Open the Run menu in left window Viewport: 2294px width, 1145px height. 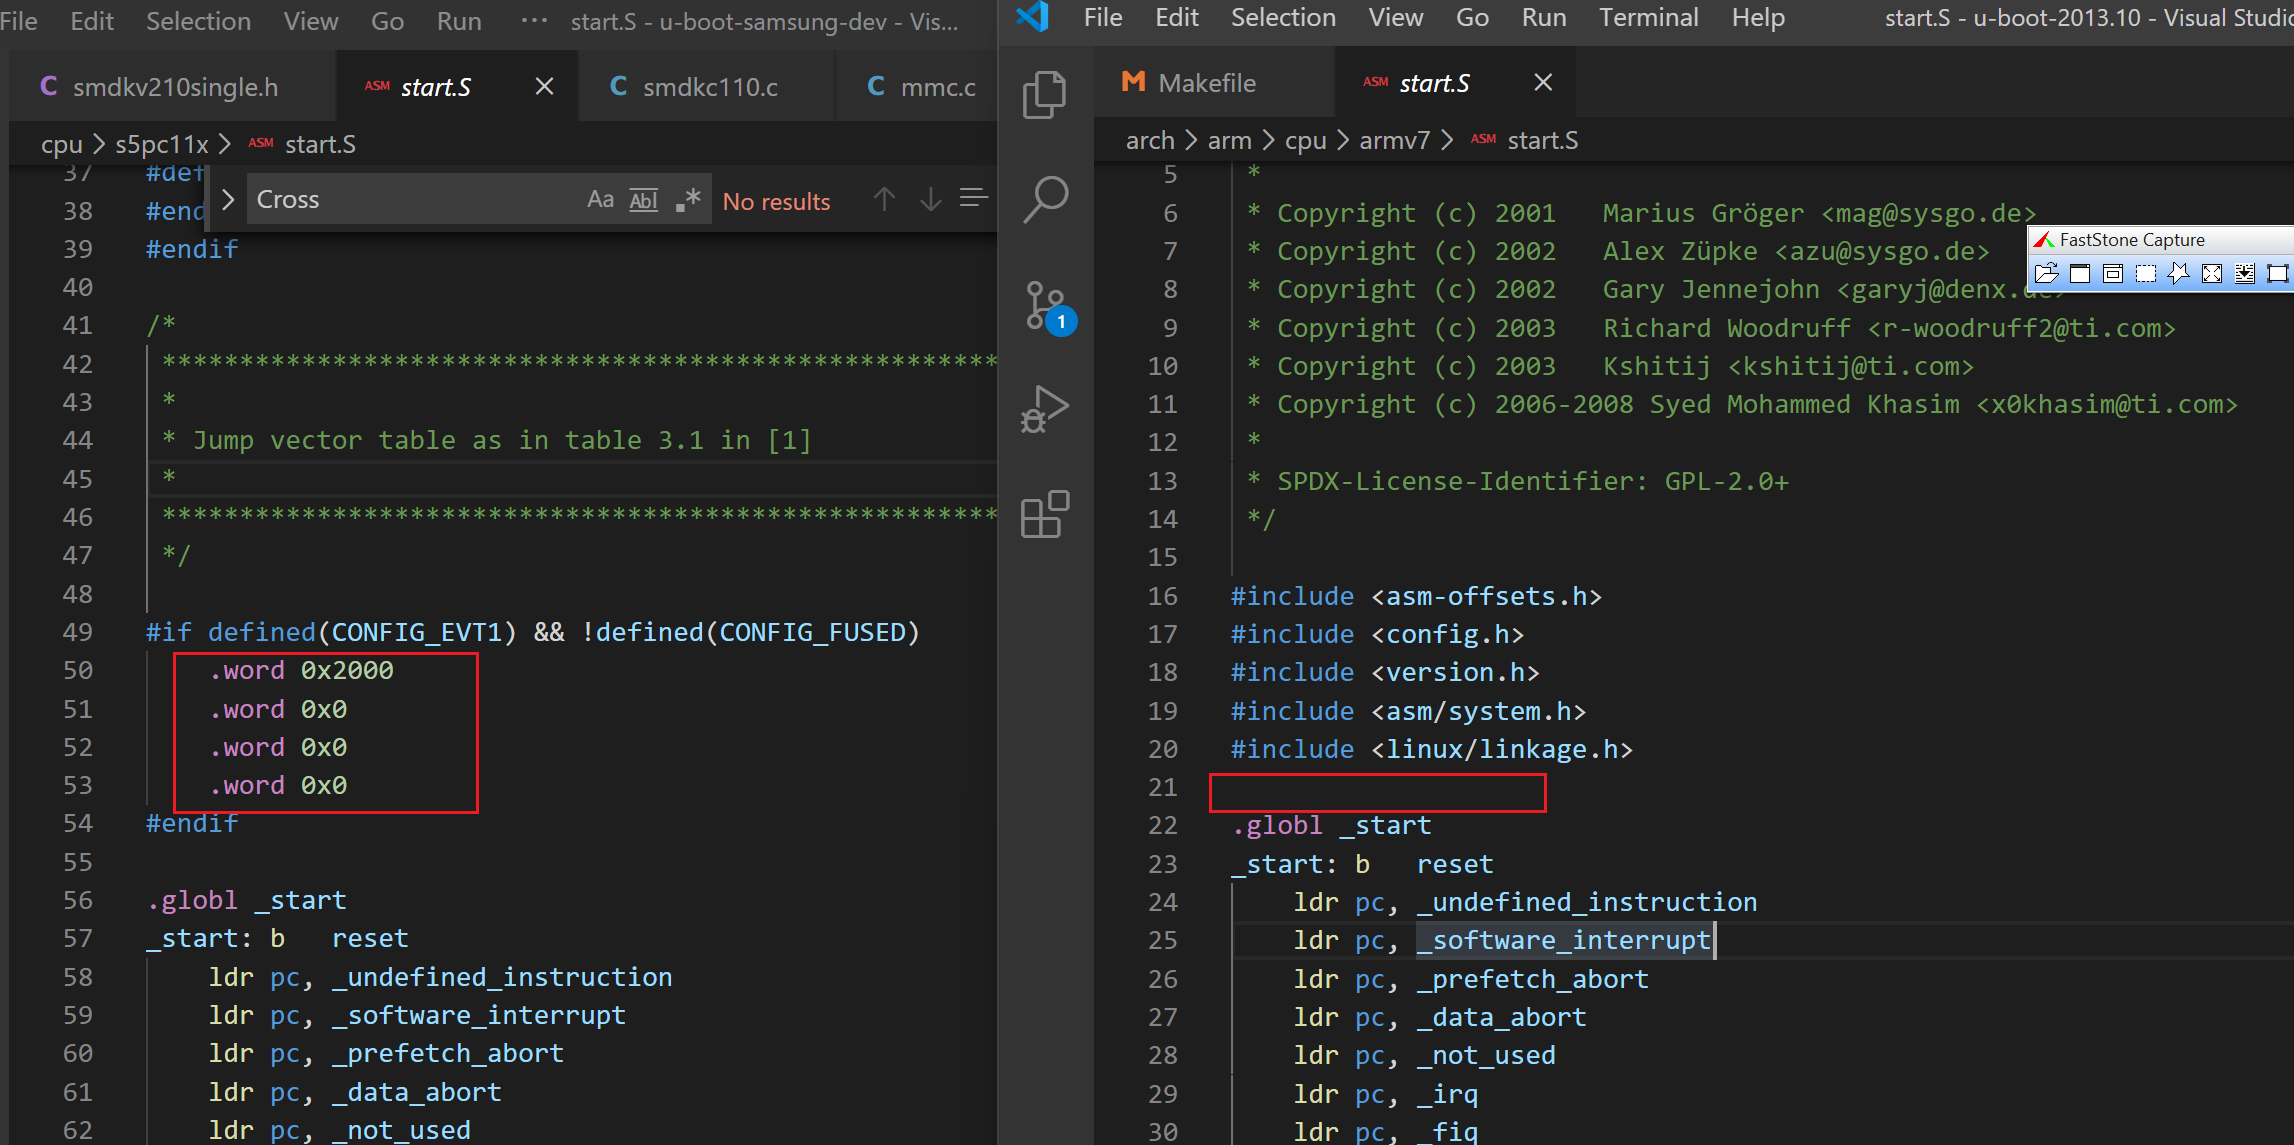click(x=459, y=21)
